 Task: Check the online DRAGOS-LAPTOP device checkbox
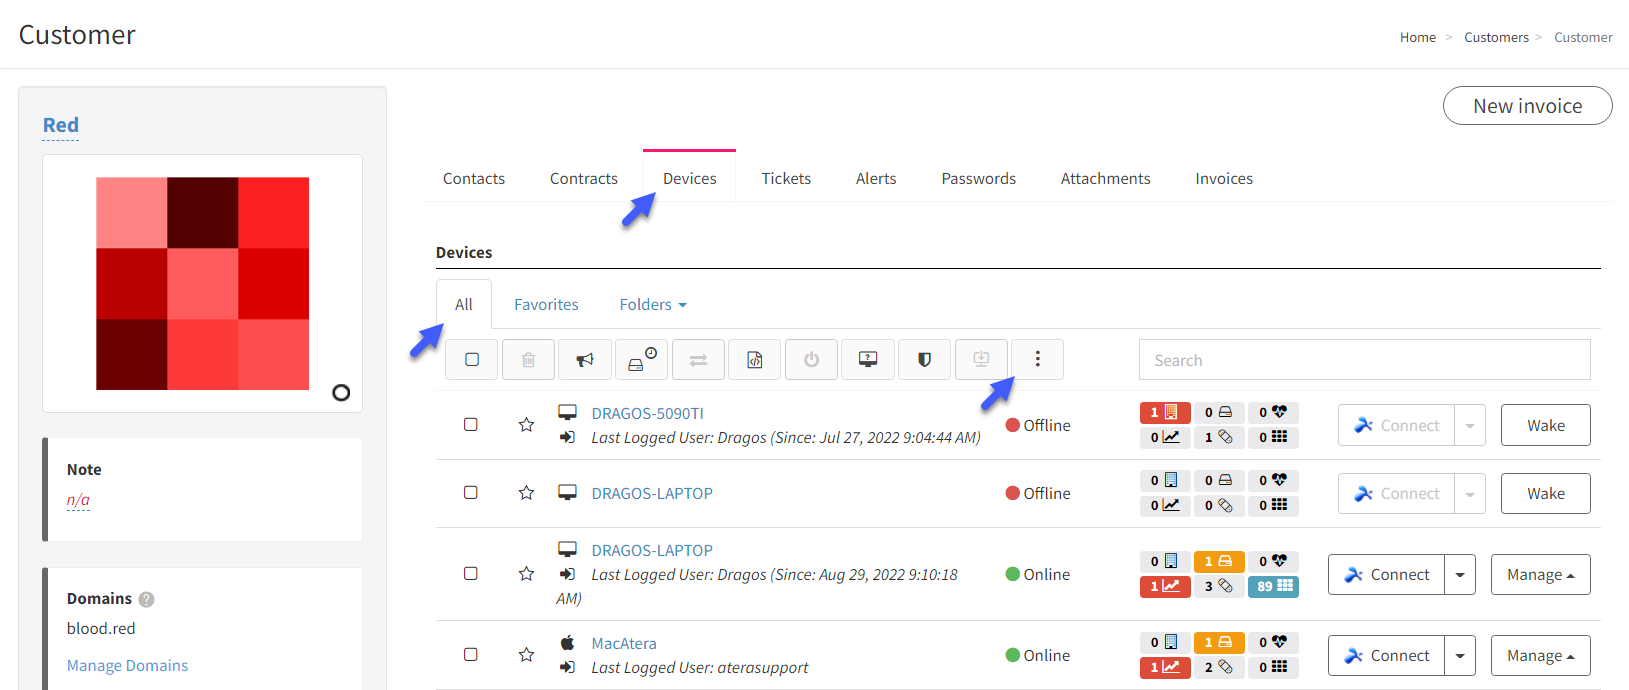(x=471, y=574)
